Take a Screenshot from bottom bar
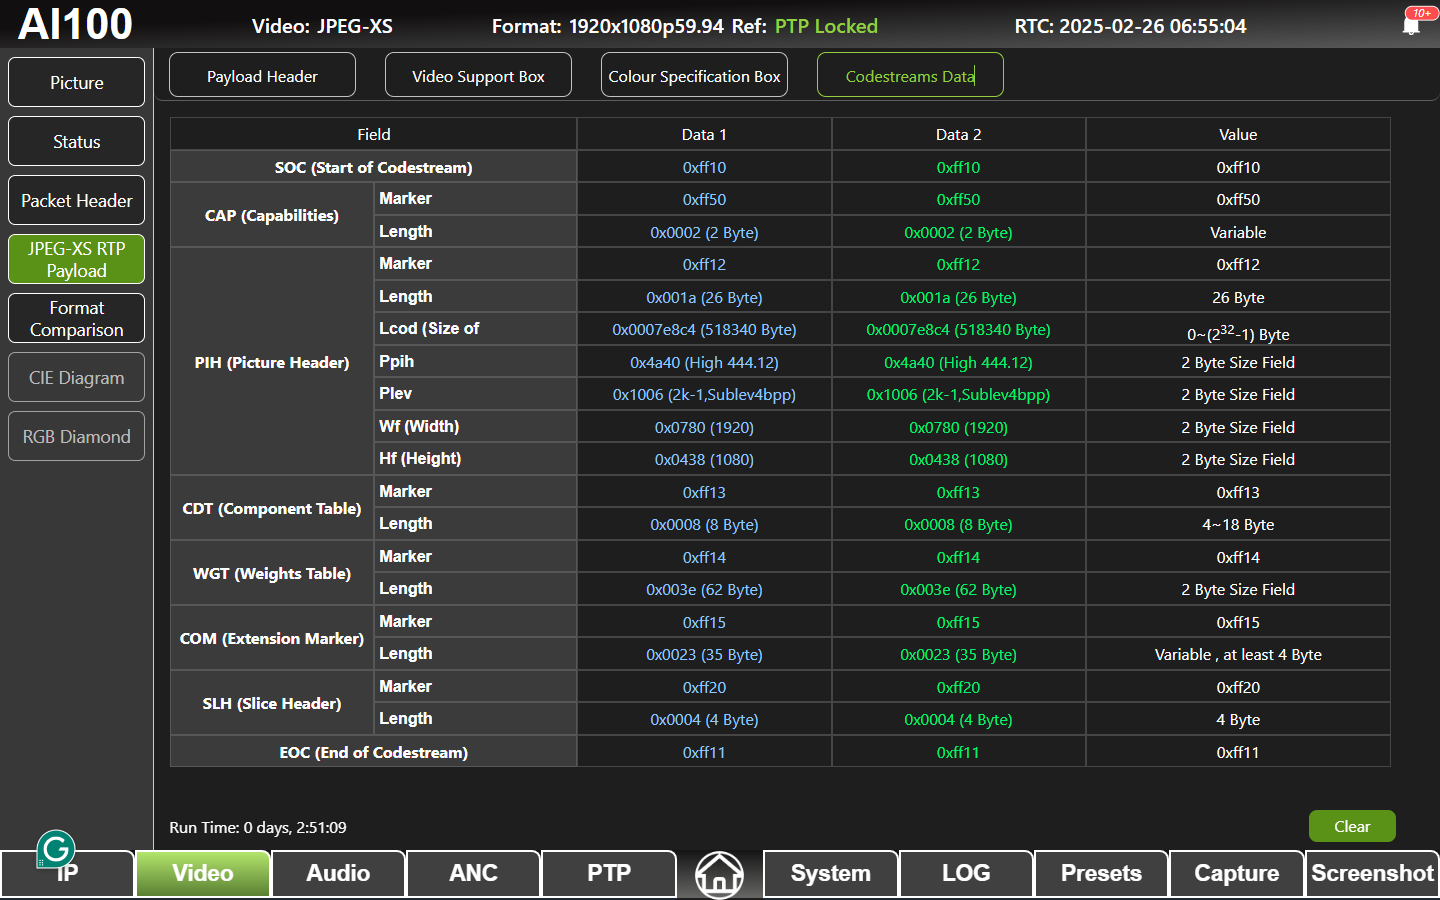 click(1372, 874)
